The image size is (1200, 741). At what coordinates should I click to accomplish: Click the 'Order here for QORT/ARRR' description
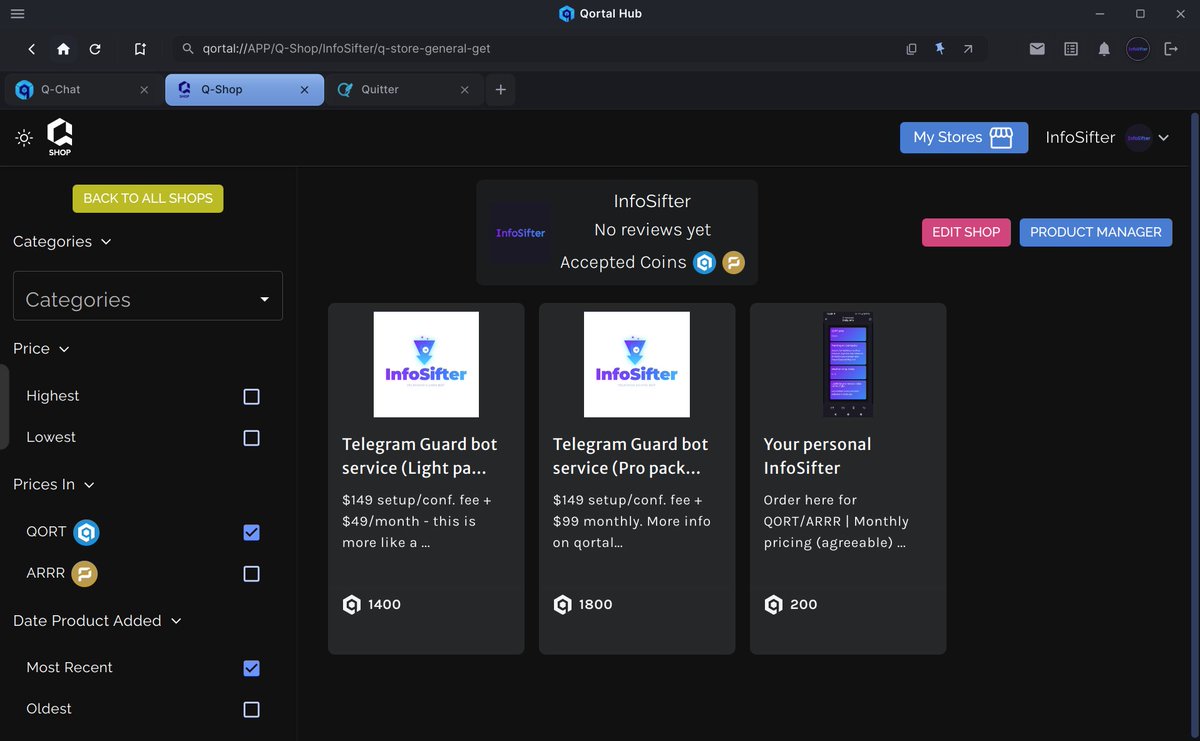[836, 521]
